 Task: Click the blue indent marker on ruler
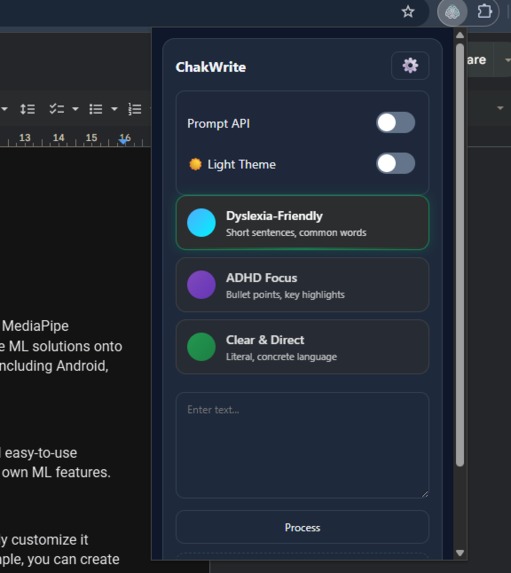coord(124,142)
